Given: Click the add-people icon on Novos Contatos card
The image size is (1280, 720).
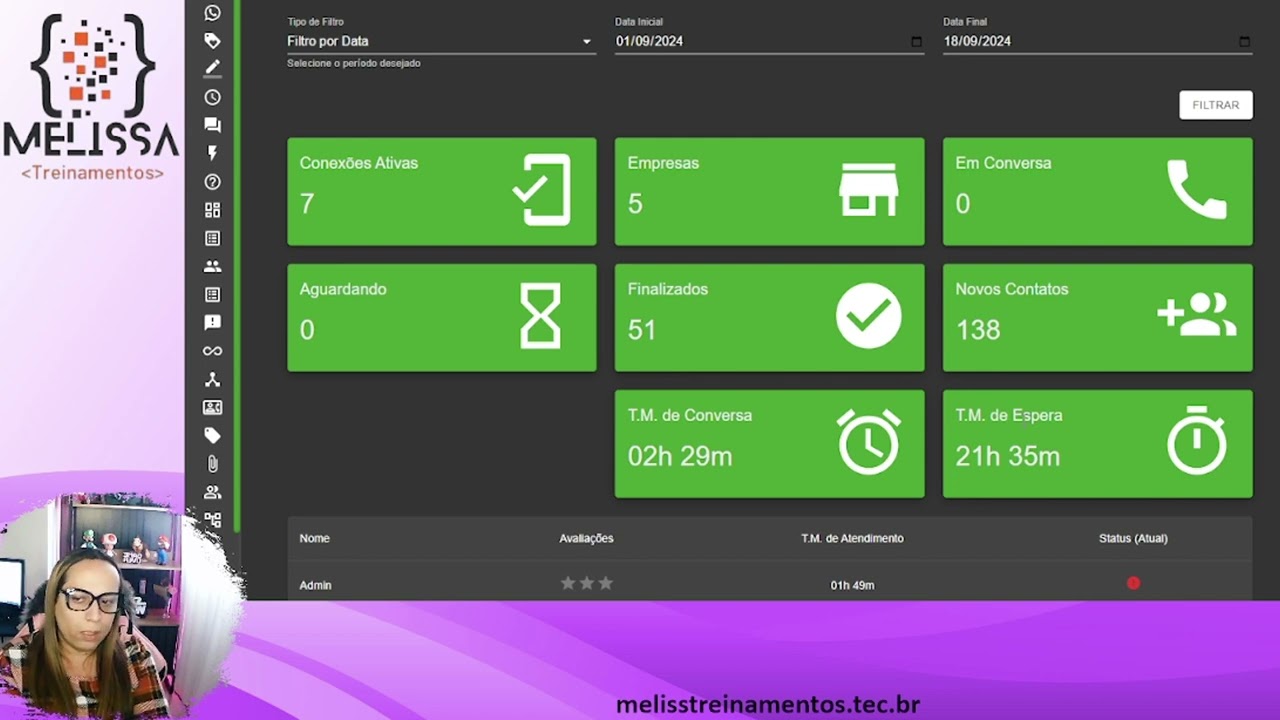Looking at the screenshot, I should click(x=1197, y=315).
